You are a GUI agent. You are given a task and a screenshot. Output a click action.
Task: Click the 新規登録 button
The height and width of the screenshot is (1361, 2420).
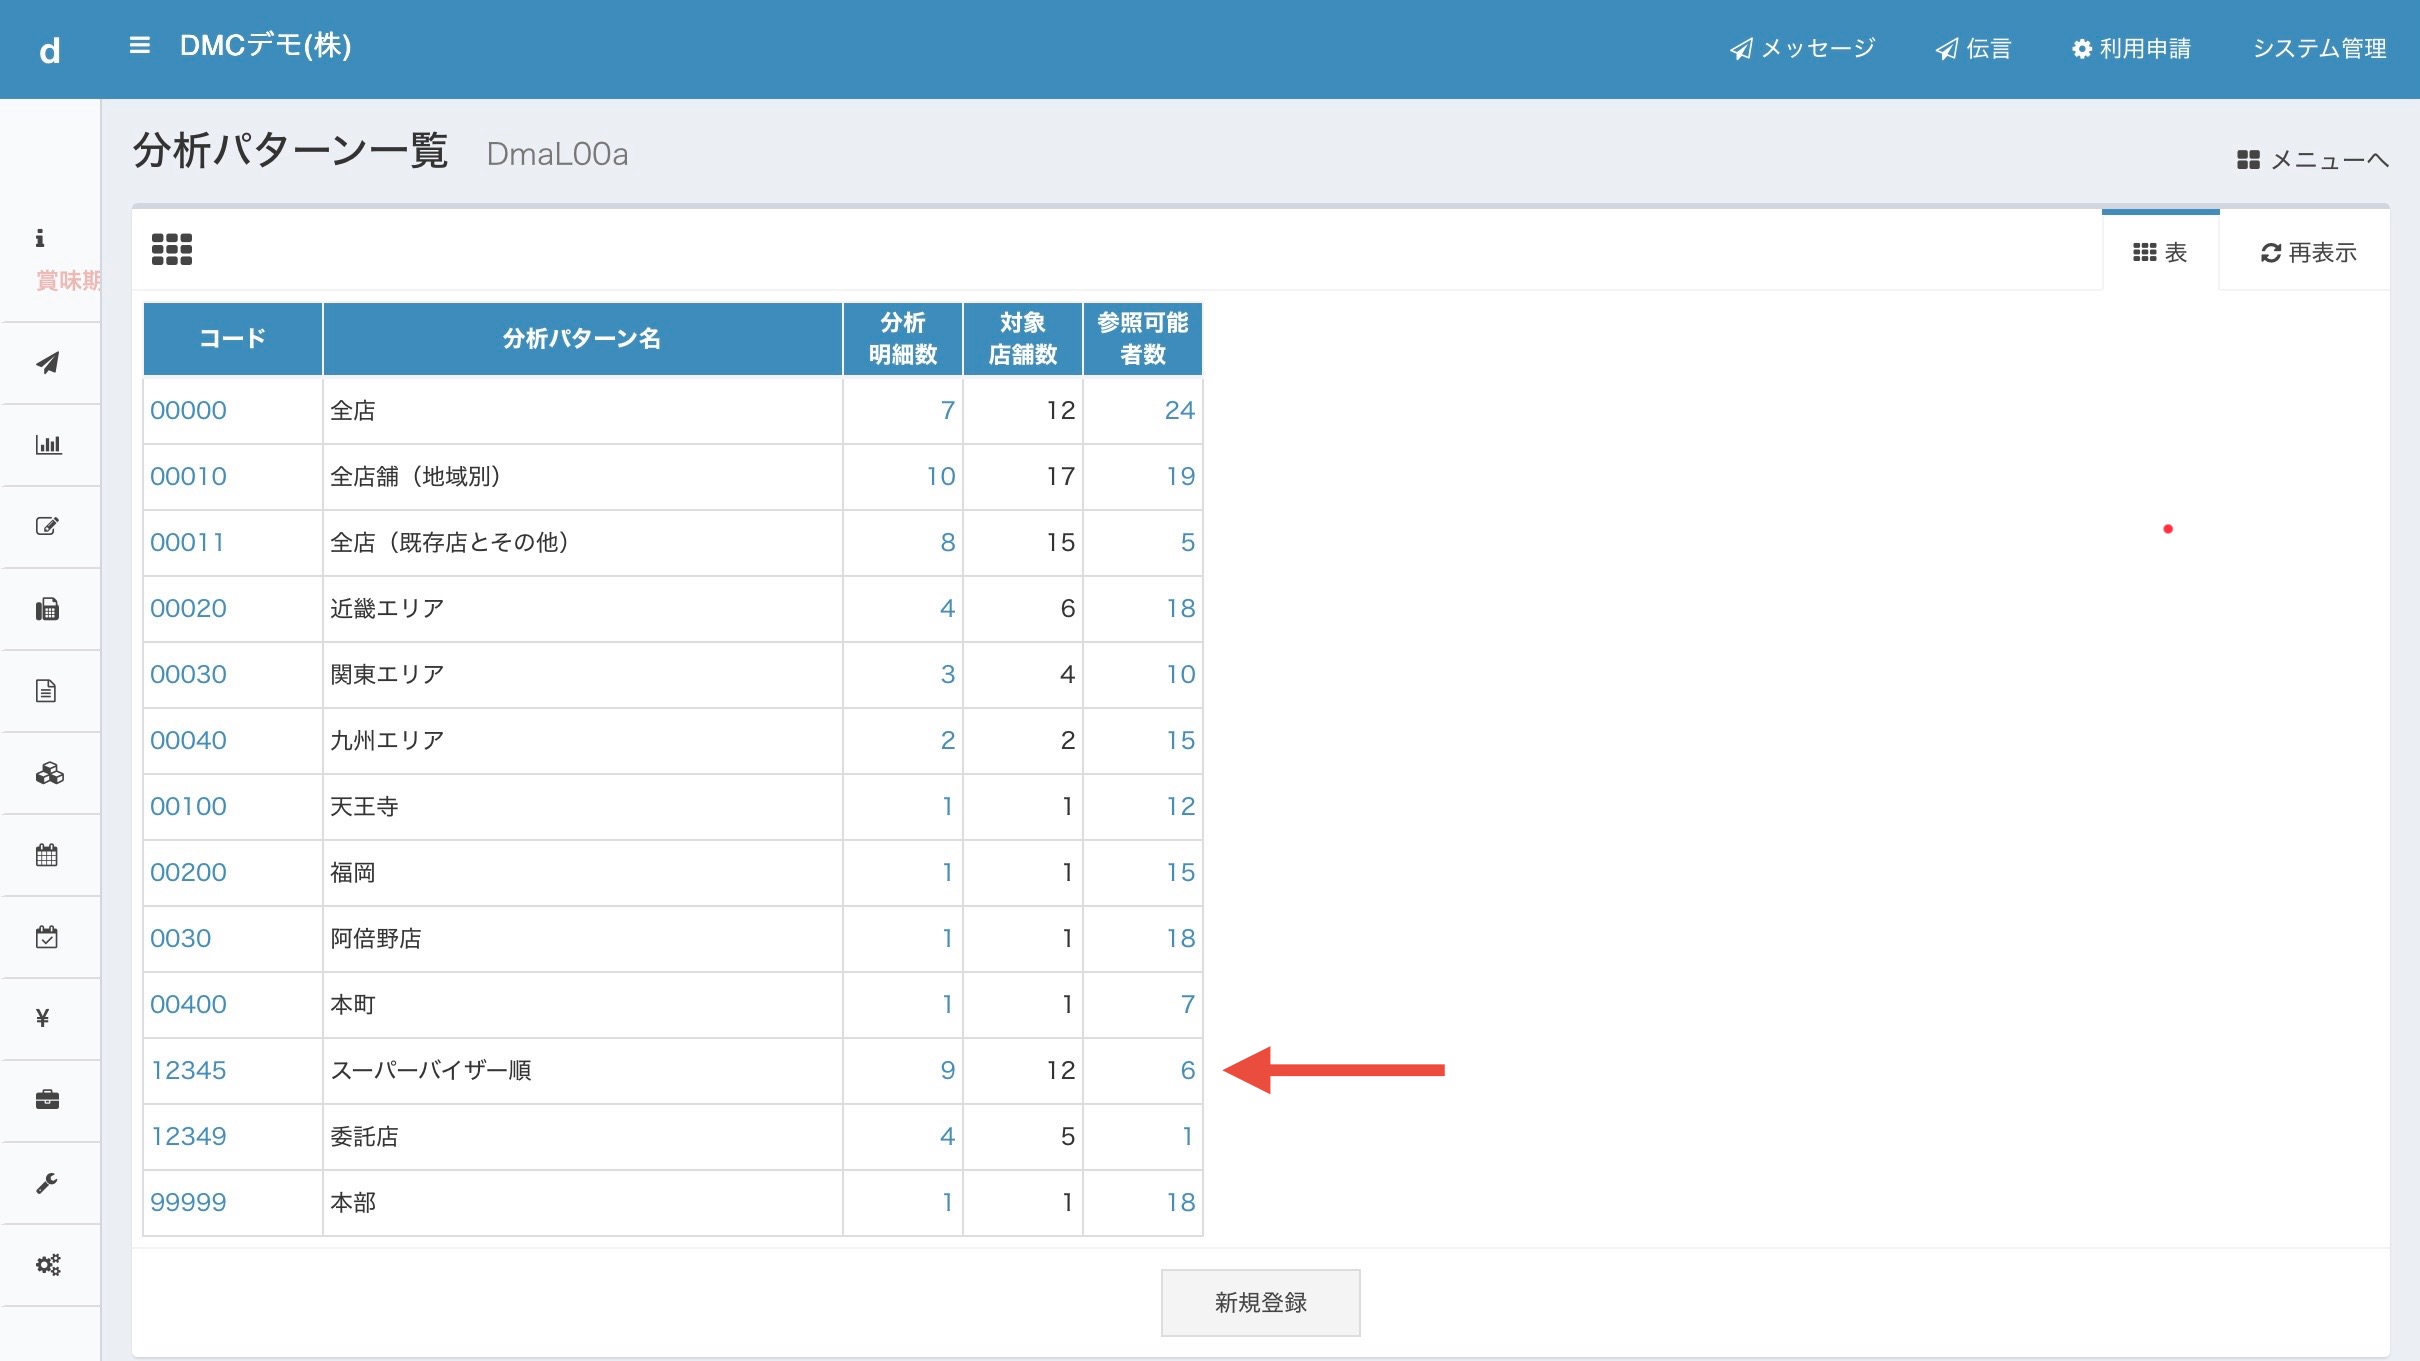tap(1260, 1302)
